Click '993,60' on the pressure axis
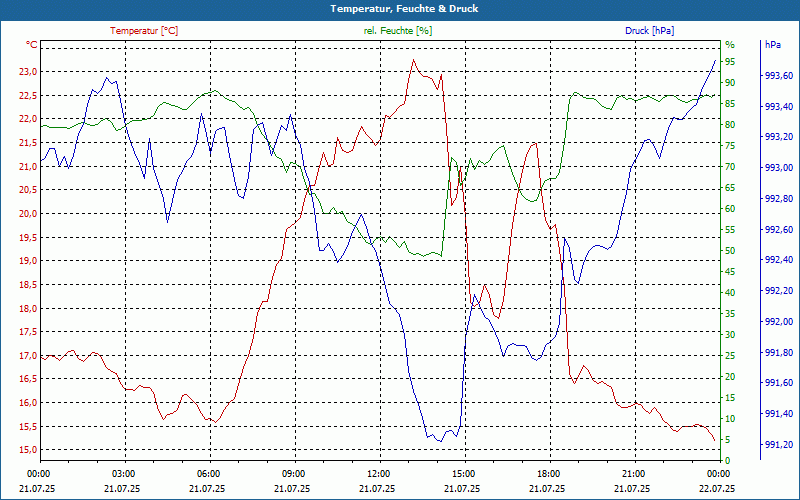Viewport: 800px width, 500px height. click(x=779, y=76)
